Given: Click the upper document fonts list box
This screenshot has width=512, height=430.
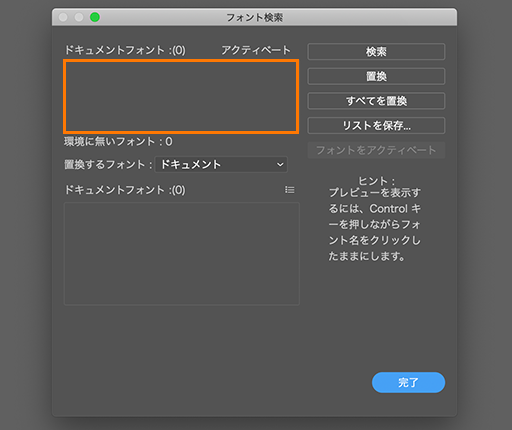Looking at the screenshot, I should click(x=181, y=97).
